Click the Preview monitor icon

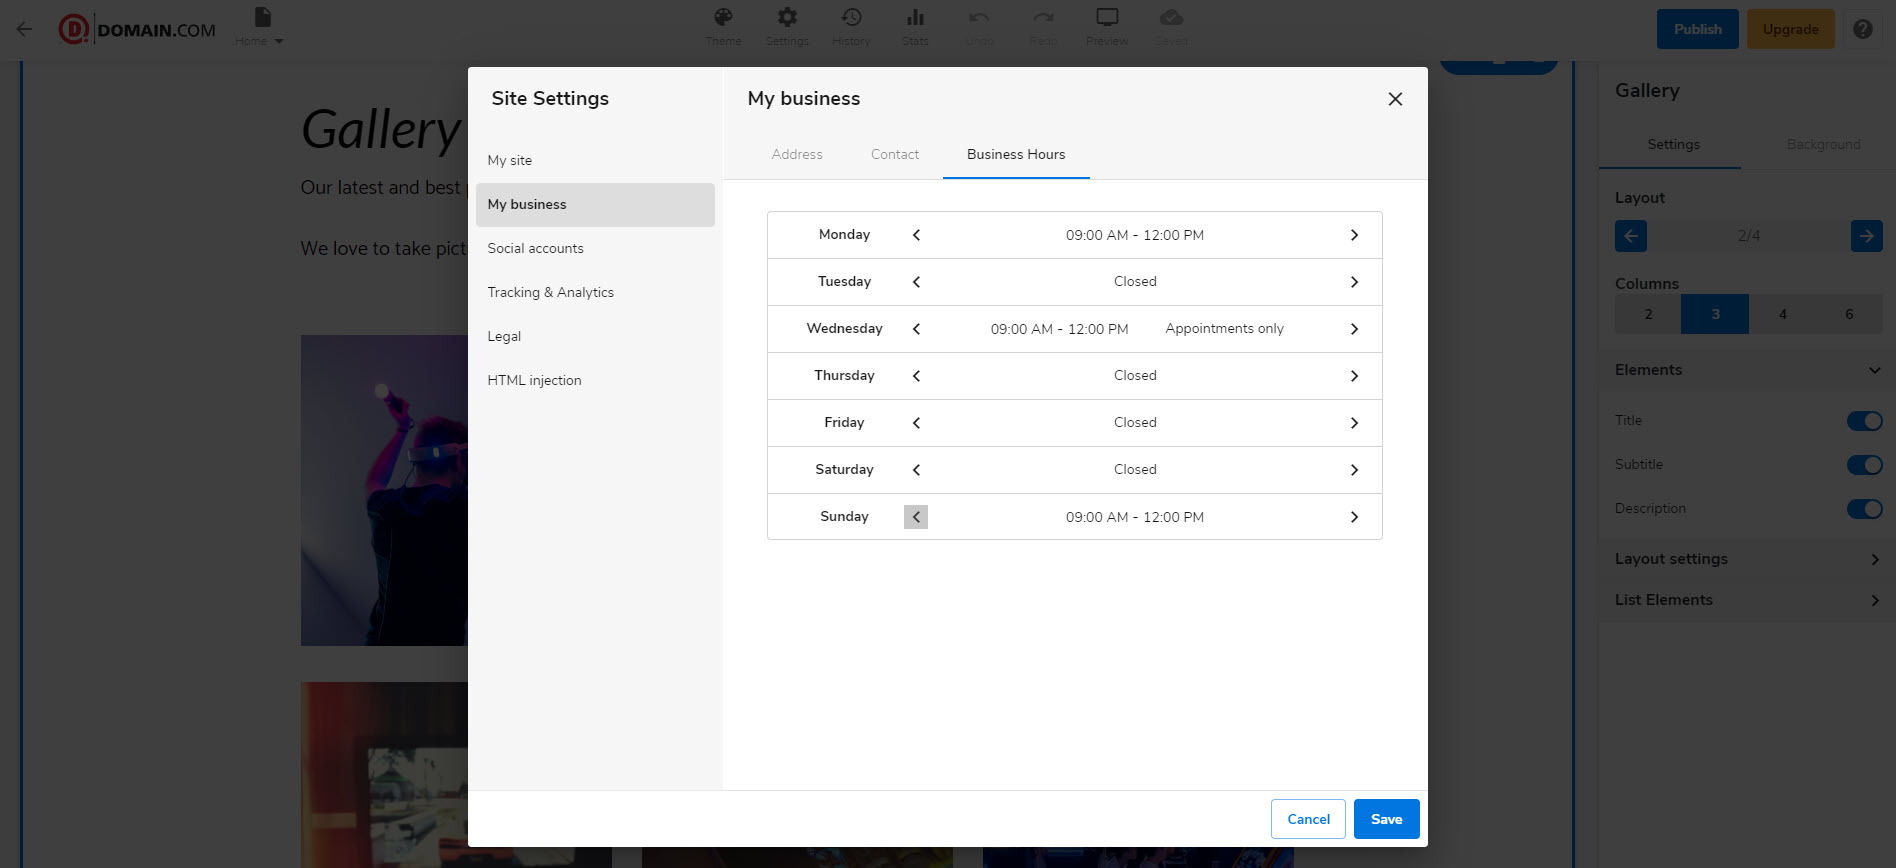pos(1107,18)
